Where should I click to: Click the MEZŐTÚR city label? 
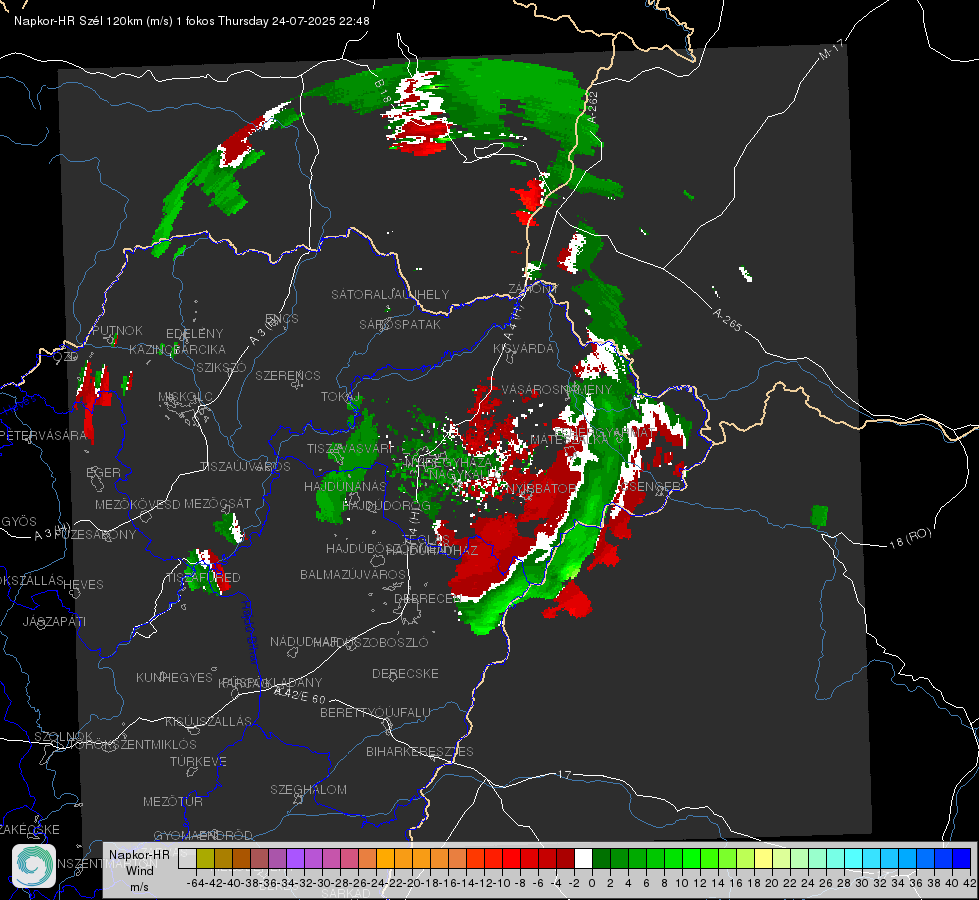pos(173,801)
